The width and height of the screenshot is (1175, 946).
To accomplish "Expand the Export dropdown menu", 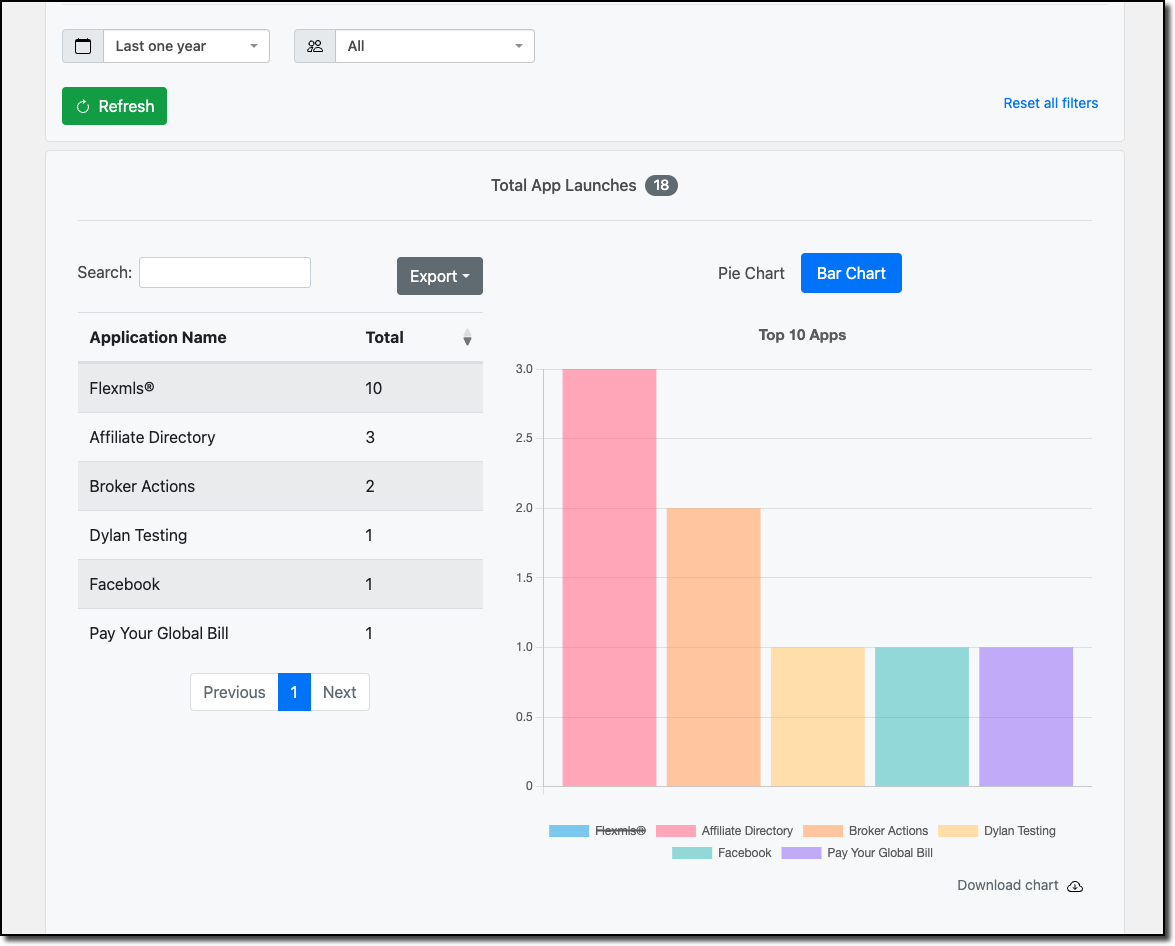I will [440, 276].
